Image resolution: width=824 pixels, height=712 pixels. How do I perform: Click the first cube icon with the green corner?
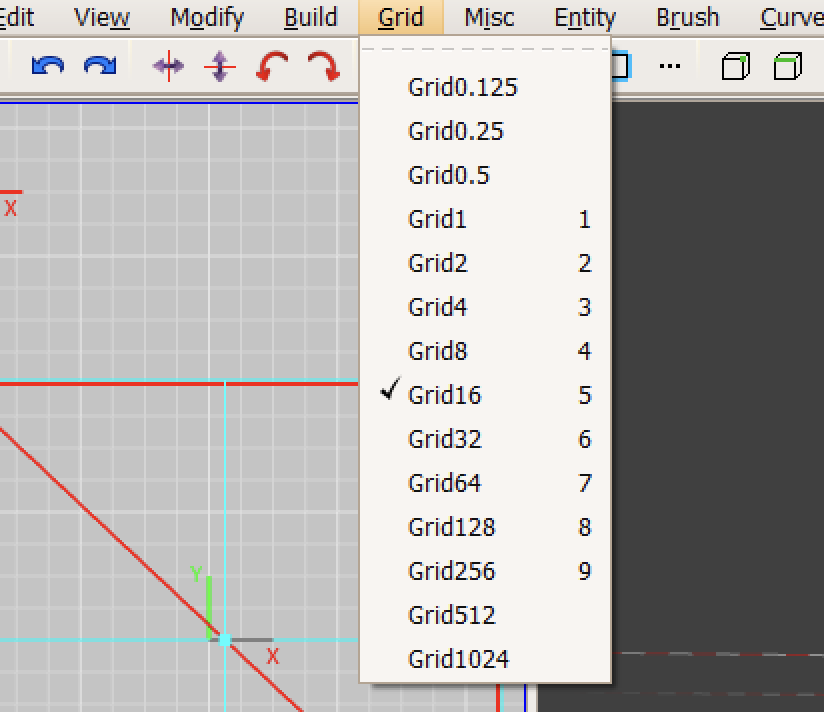(736, 66)
